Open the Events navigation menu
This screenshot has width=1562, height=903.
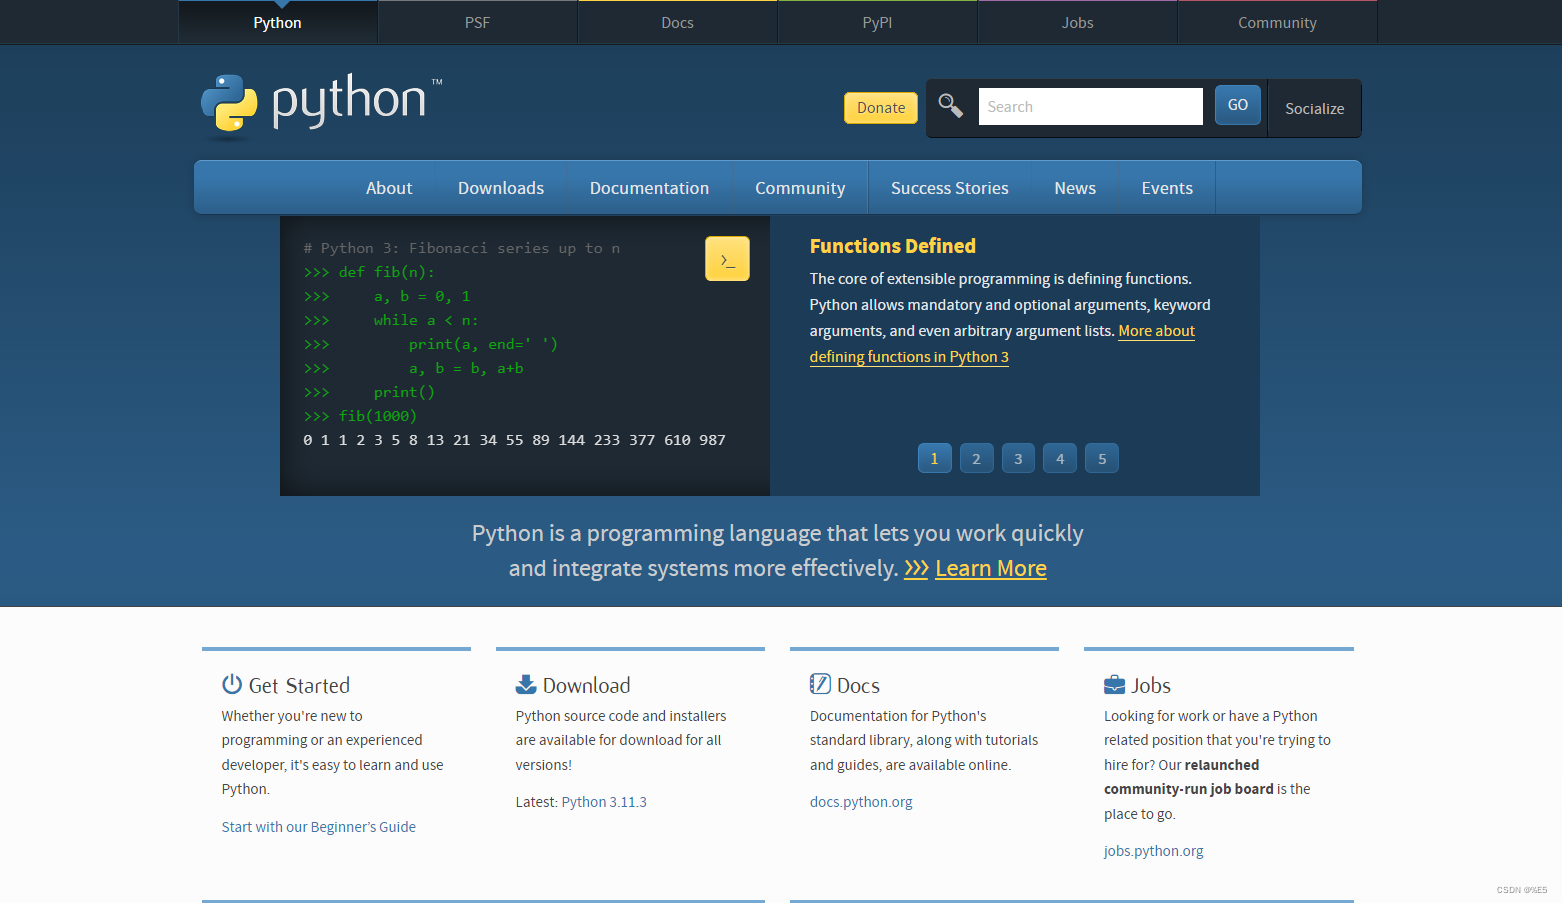[x=1167, y=188]
